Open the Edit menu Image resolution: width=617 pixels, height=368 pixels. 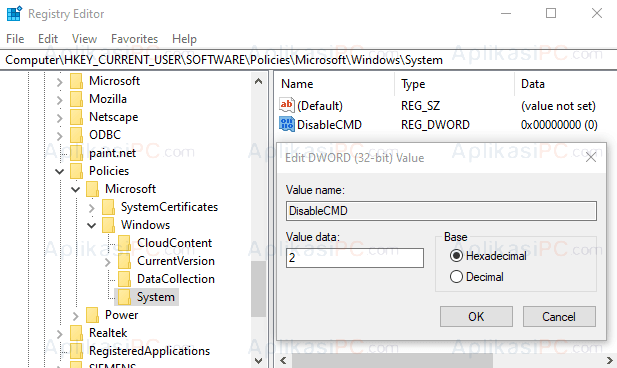(48, 39)
